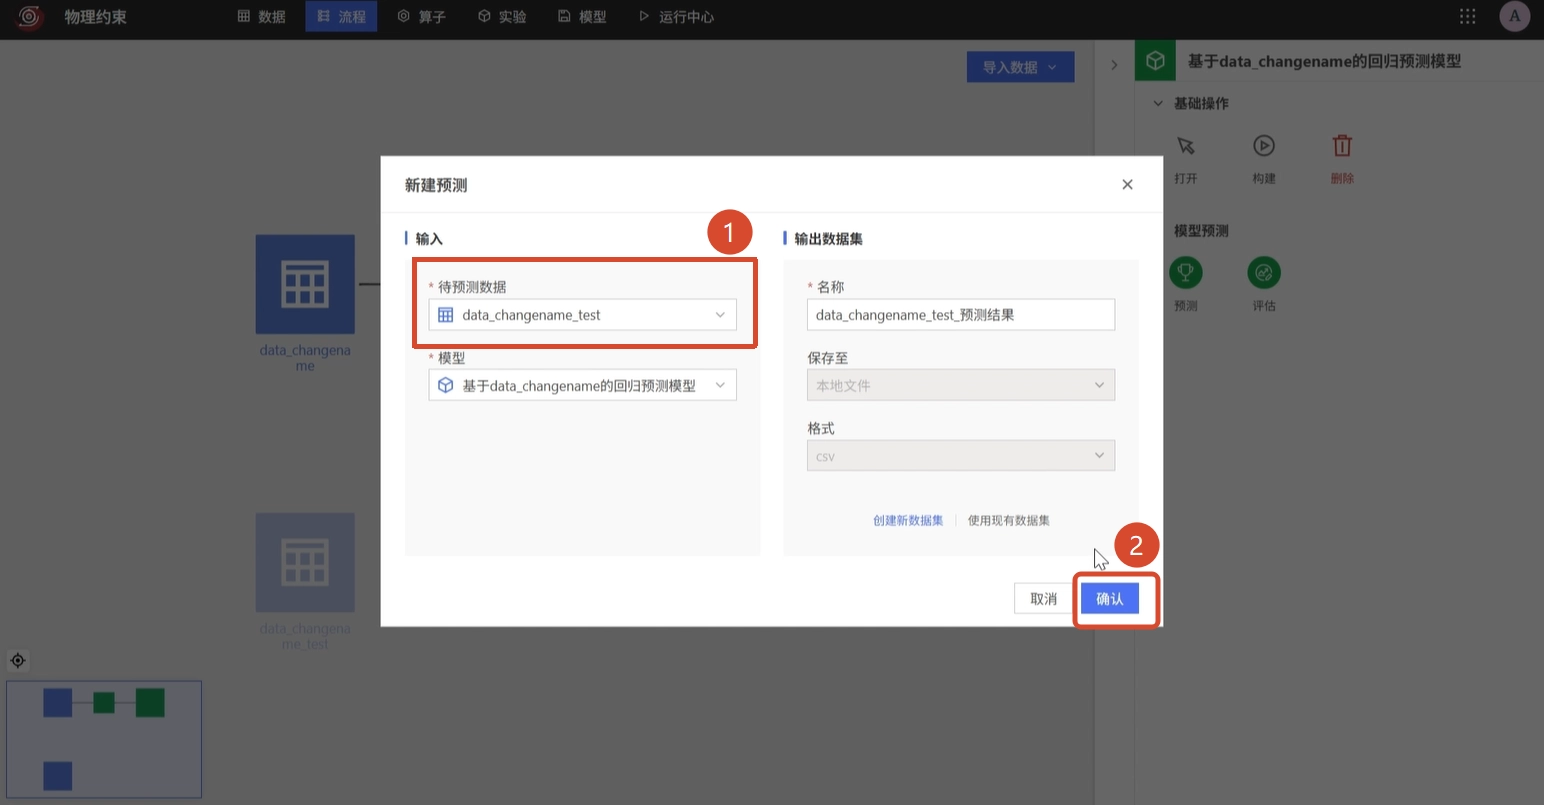
Task: Open the 算子 tab
Action: point(421,17)
